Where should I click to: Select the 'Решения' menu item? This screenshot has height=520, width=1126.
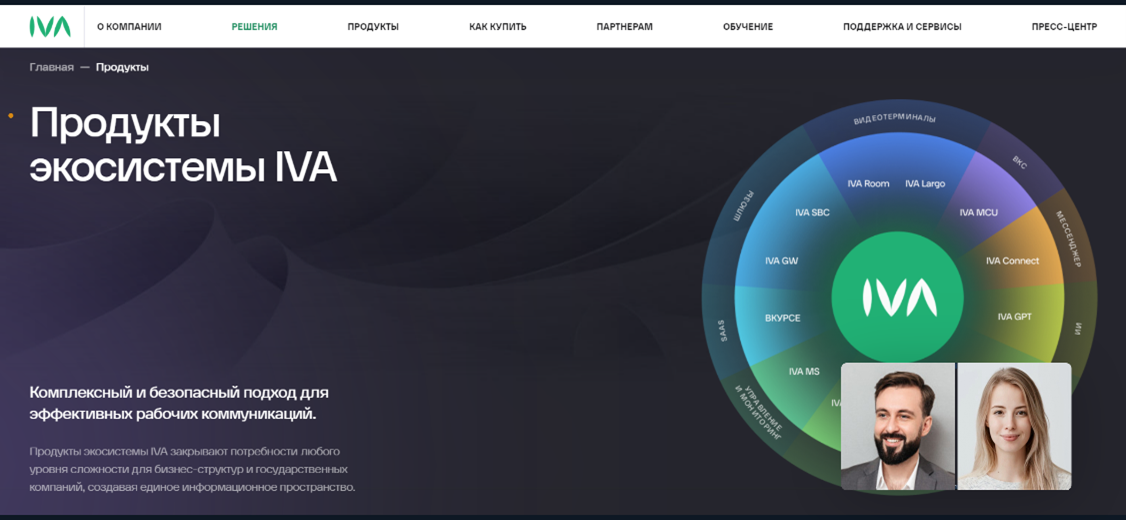(x=254, y=27)
